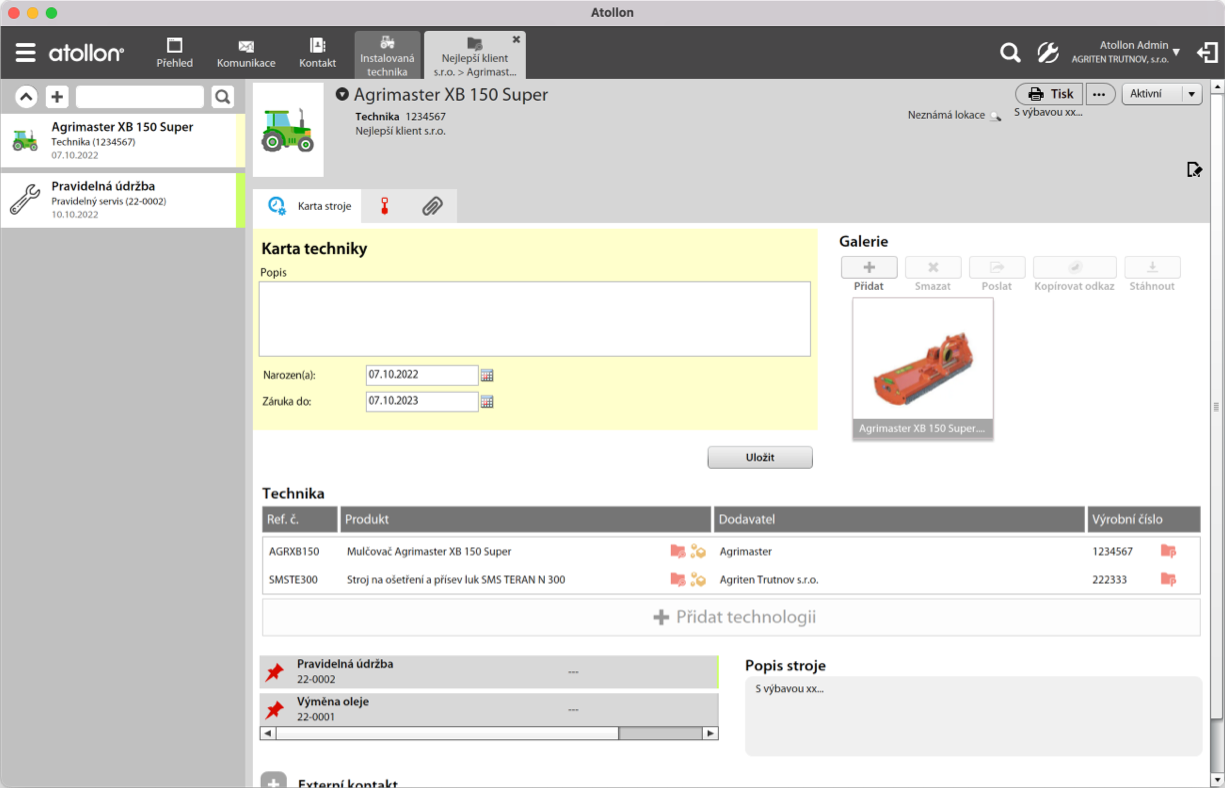Screen dimensions: 1225x788
Task: Open the Komunikace section
Action: (x=246, y=54)
